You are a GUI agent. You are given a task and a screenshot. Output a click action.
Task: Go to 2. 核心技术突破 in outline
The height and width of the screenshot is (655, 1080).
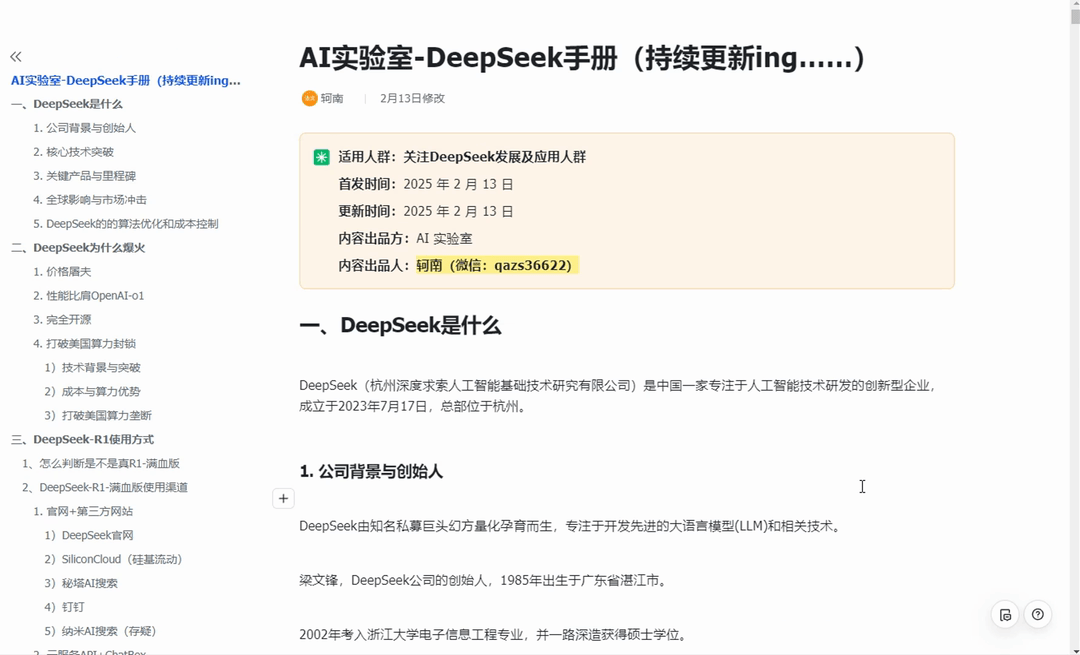click(x=73, y=152)
